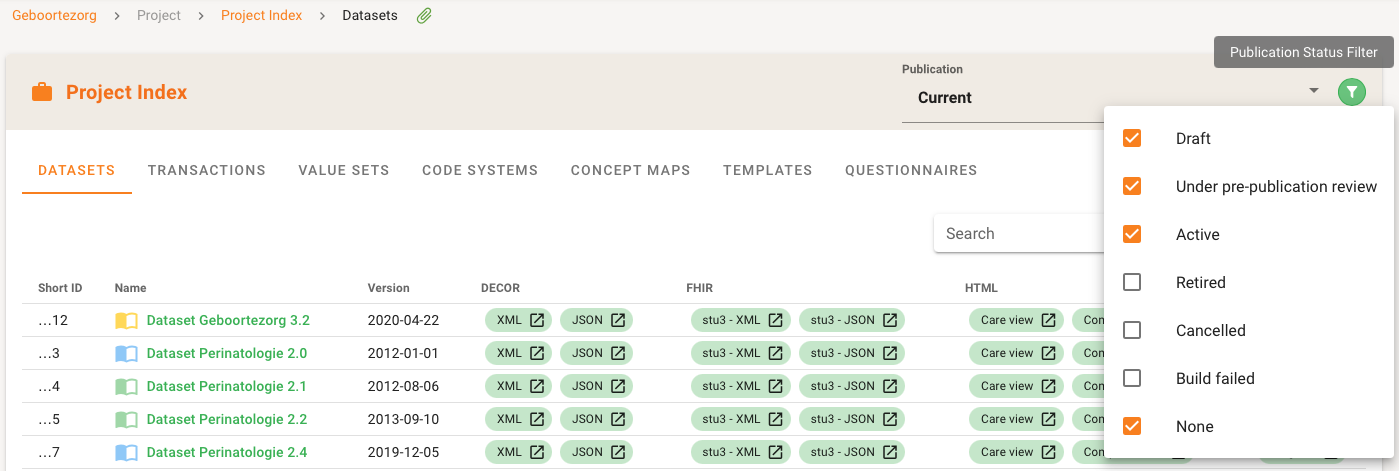
Task: Click yellow book icon for Dataset Geboortezorg 3.2
Action: 126,321
